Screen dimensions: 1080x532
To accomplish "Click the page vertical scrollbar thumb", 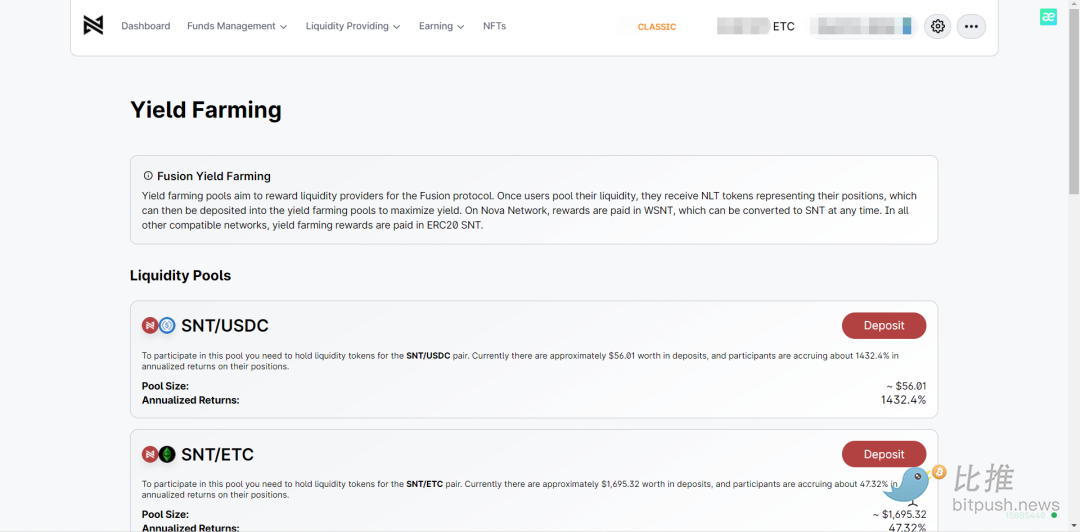I will click(x=1074, y=99).
